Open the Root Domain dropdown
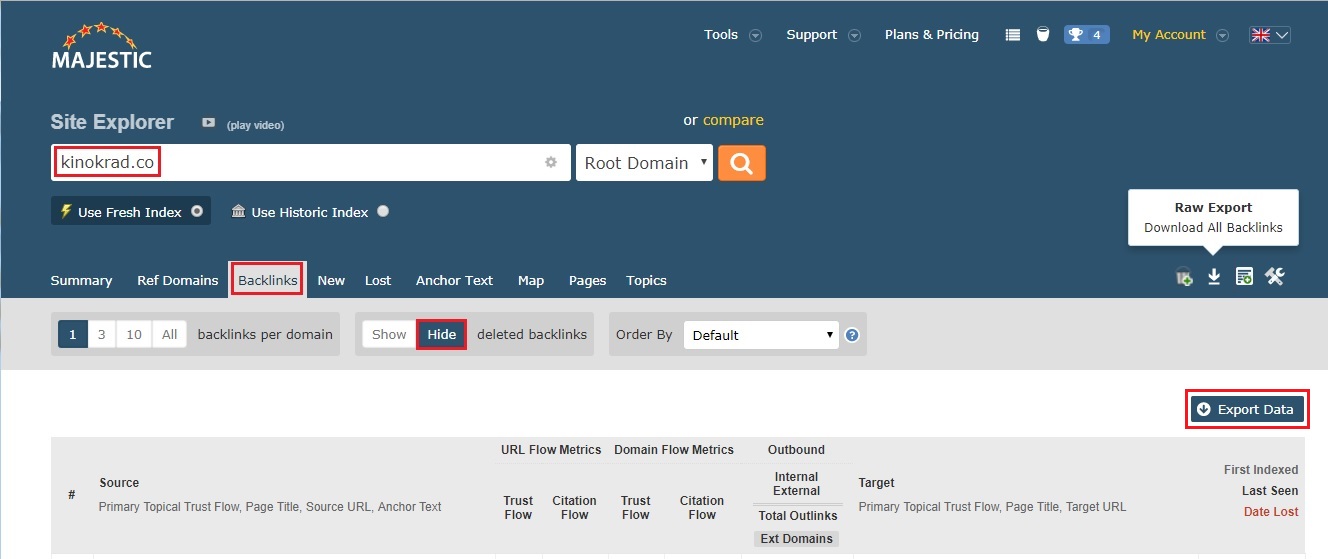Screen dimensions: 1328x559 coord(644,163)
